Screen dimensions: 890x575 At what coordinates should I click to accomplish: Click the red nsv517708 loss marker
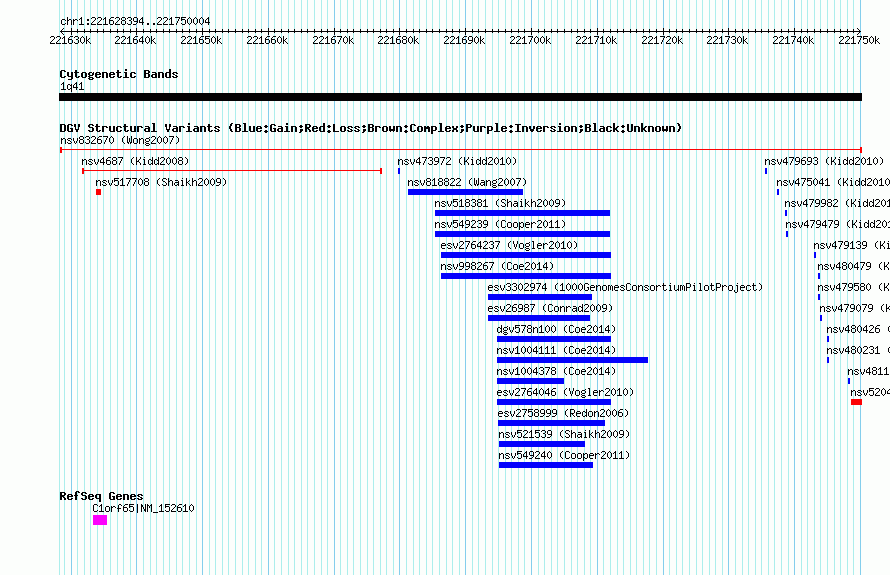pos(99,192)
